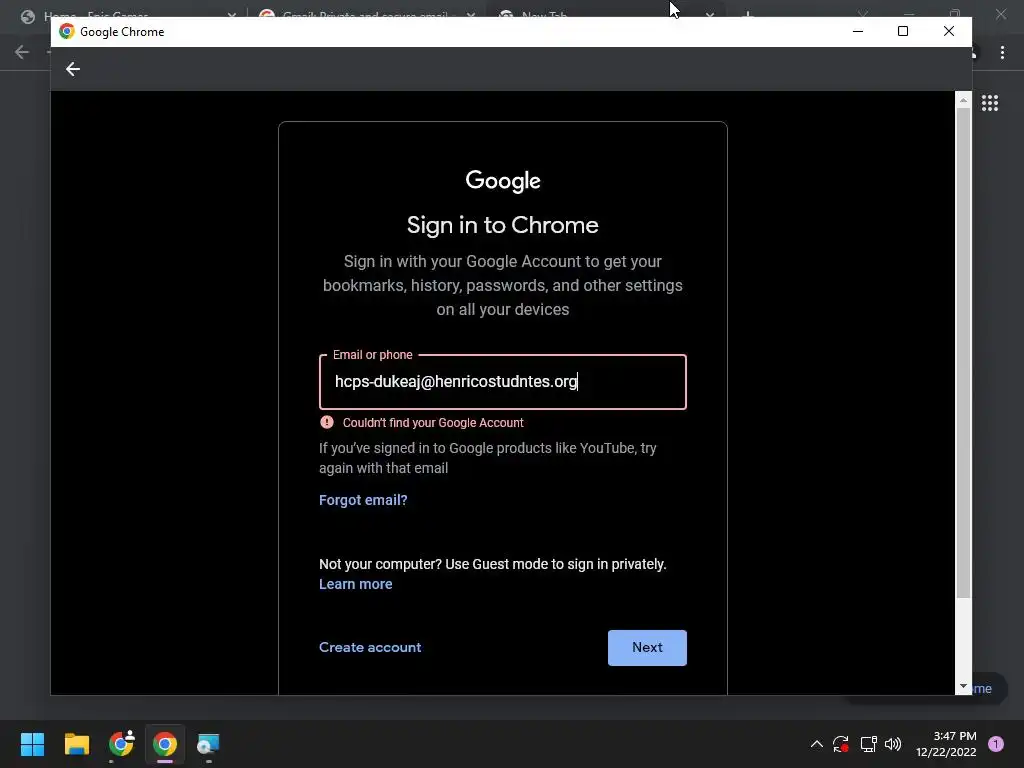The image size is (1024, 768).
Task: Open File Explorer from the taskbar
Action: [x=76, y=744]
